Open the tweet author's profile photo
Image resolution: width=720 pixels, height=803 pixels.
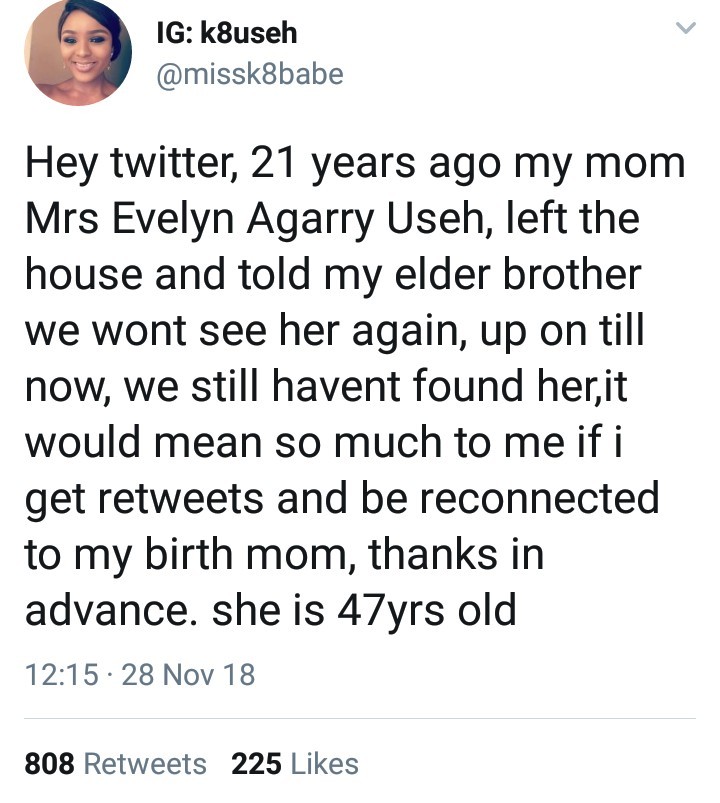pos(77,54)
